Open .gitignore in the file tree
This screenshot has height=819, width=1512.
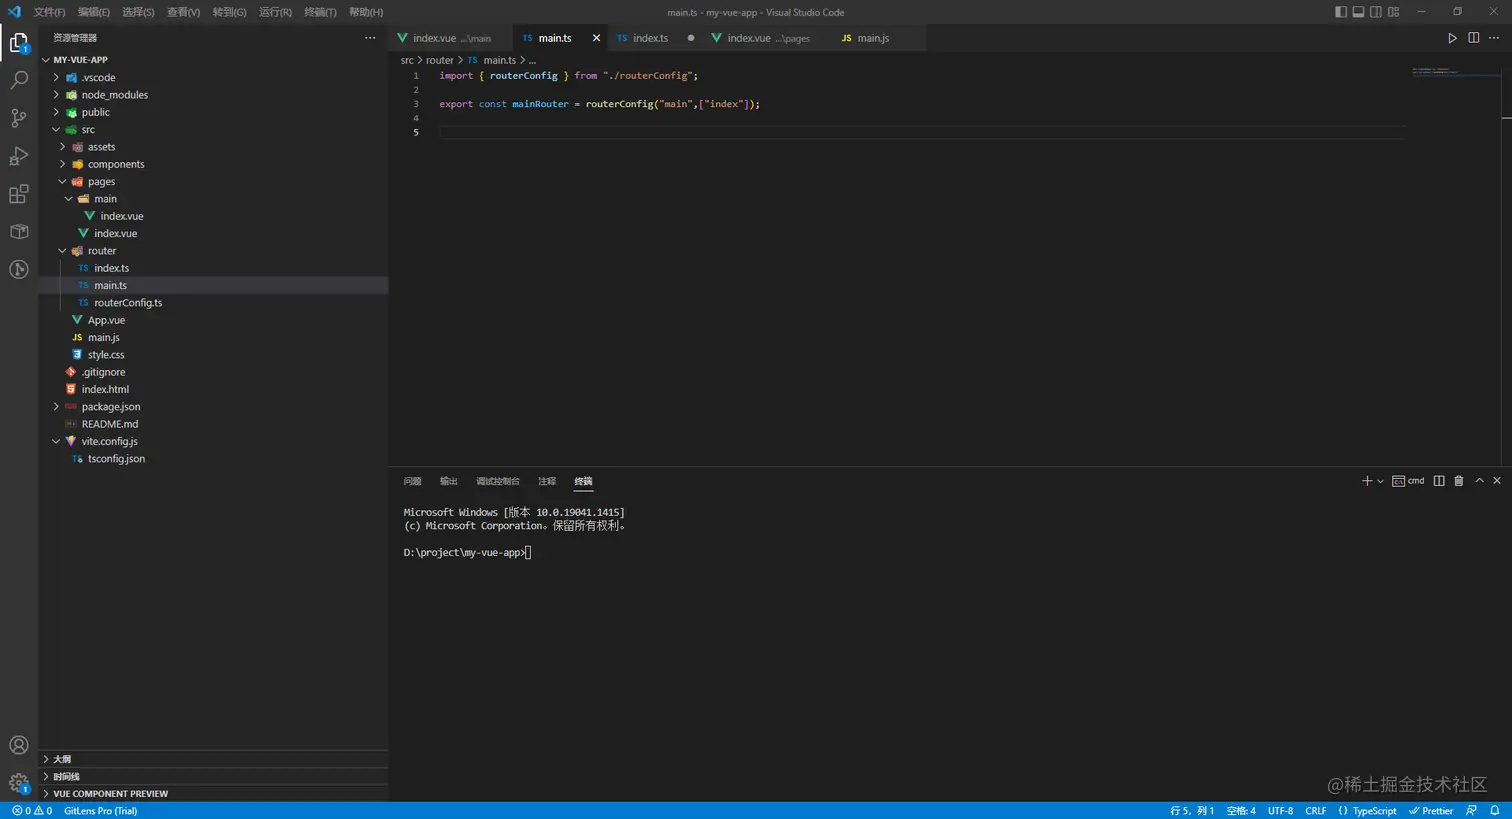213,372
